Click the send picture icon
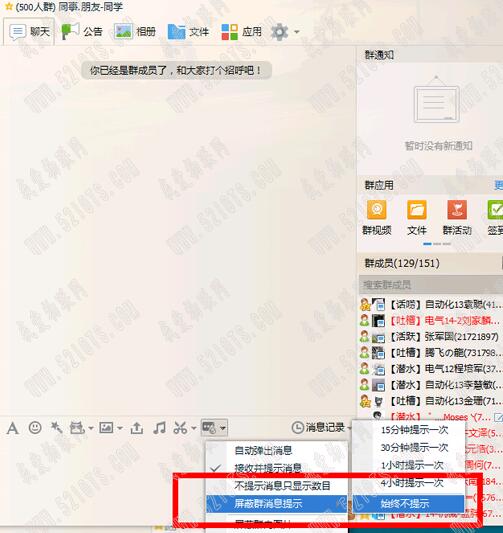This screenshot has width=503, height=533. point(106,428)
